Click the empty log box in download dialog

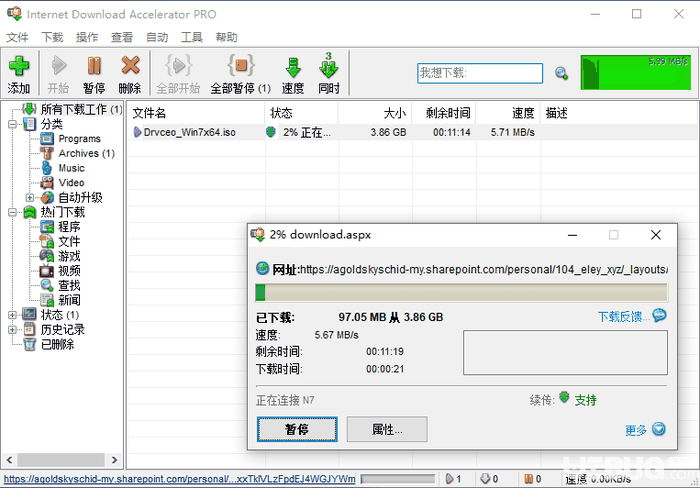click(x=565, y=352)
